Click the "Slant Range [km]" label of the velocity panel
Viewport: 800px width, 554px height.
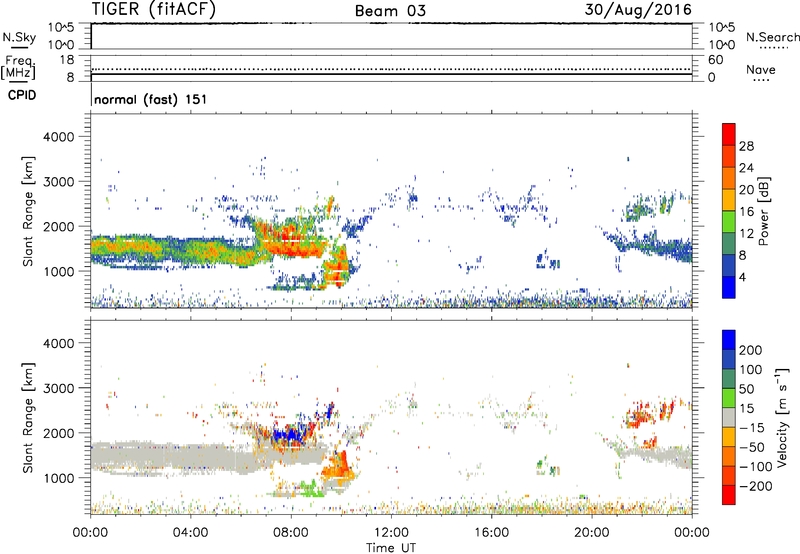28,418
